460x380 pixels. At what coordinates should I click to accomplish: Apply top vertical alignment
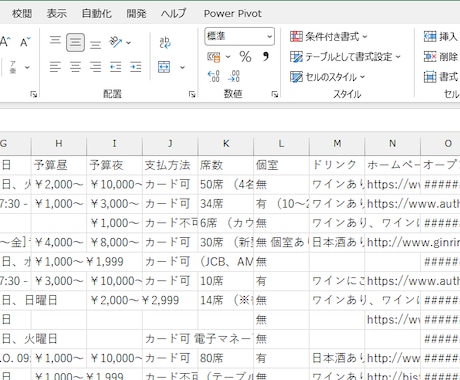pos(55,41)
